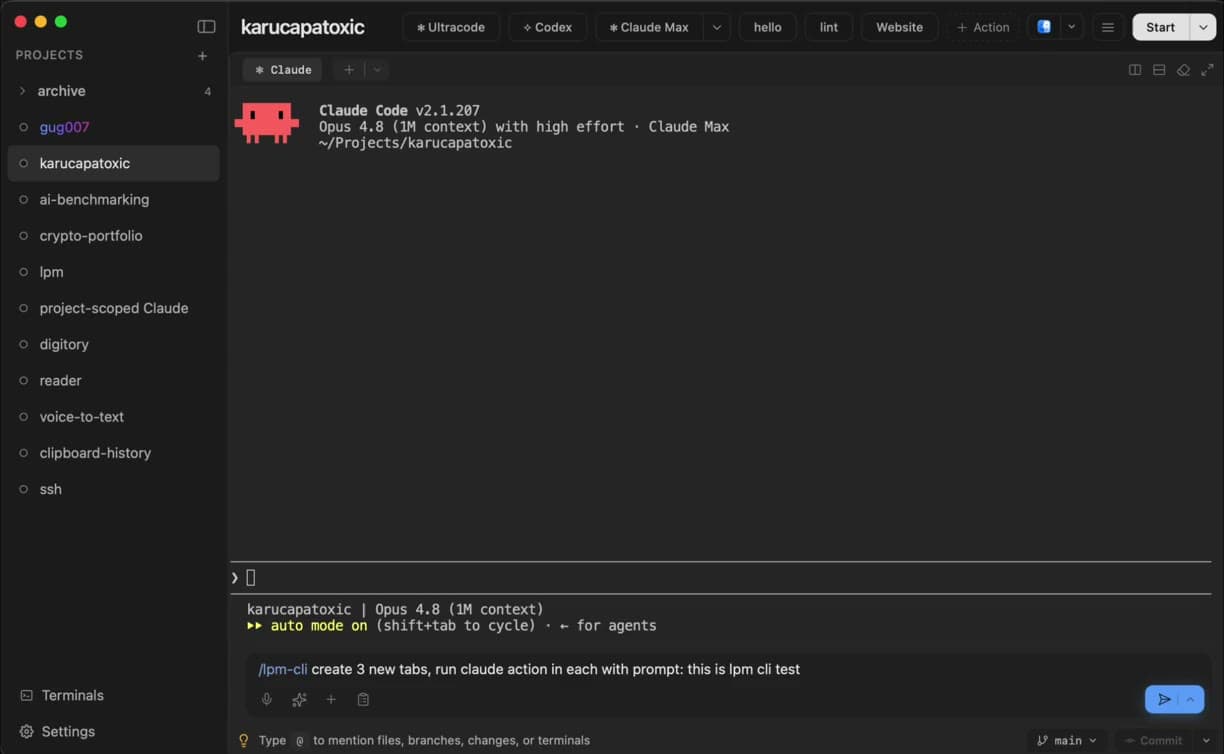Start voice input with microphone icon
The image size is (1224, 754).
(267, 700)
